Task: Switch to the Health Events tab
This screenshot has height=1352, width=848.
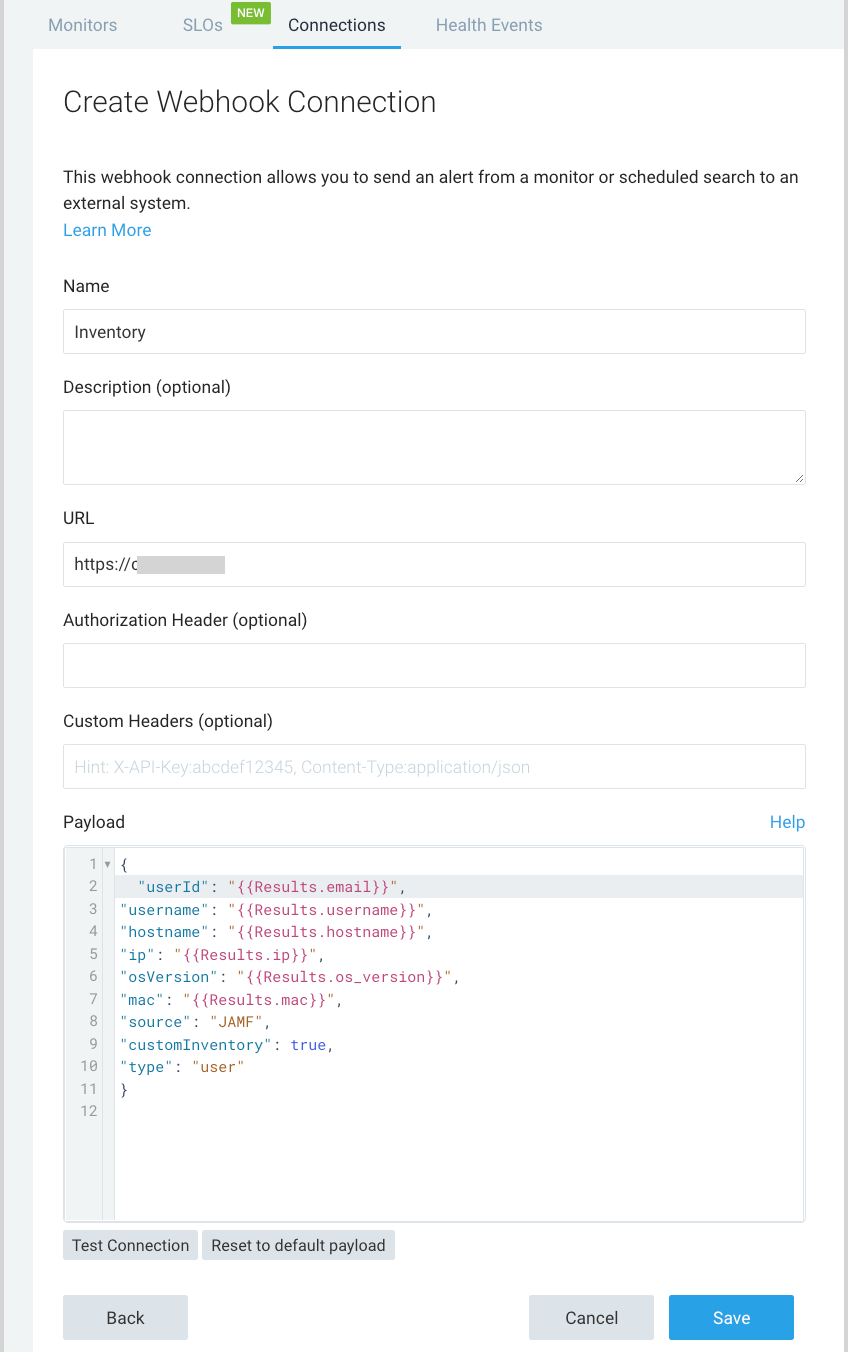Action: click(x=488, y=25)
